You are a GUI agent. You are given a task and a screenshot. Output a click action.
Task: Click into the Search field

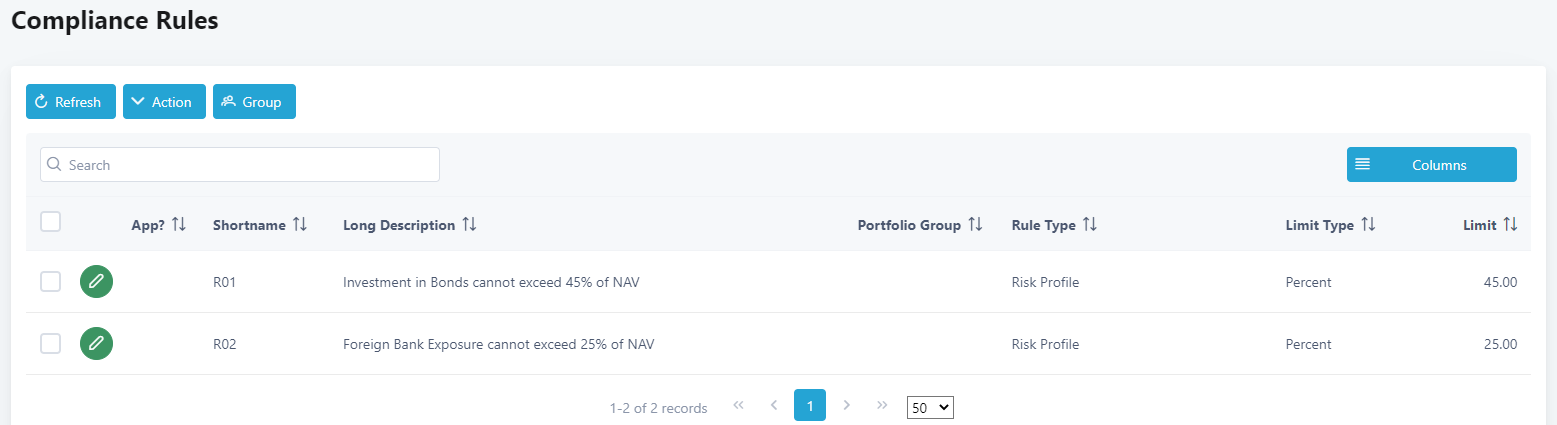pos(240,165)
